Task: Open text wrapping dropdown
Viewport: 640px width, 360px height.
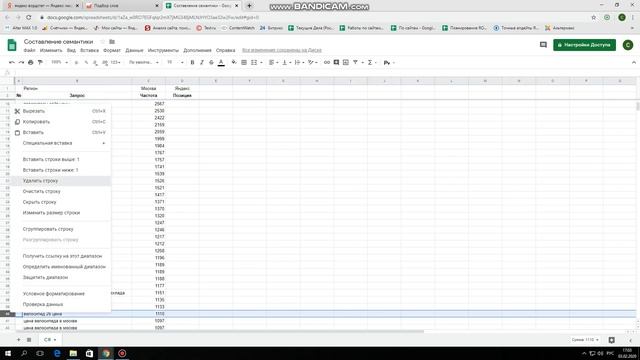Action: point(299,62)
